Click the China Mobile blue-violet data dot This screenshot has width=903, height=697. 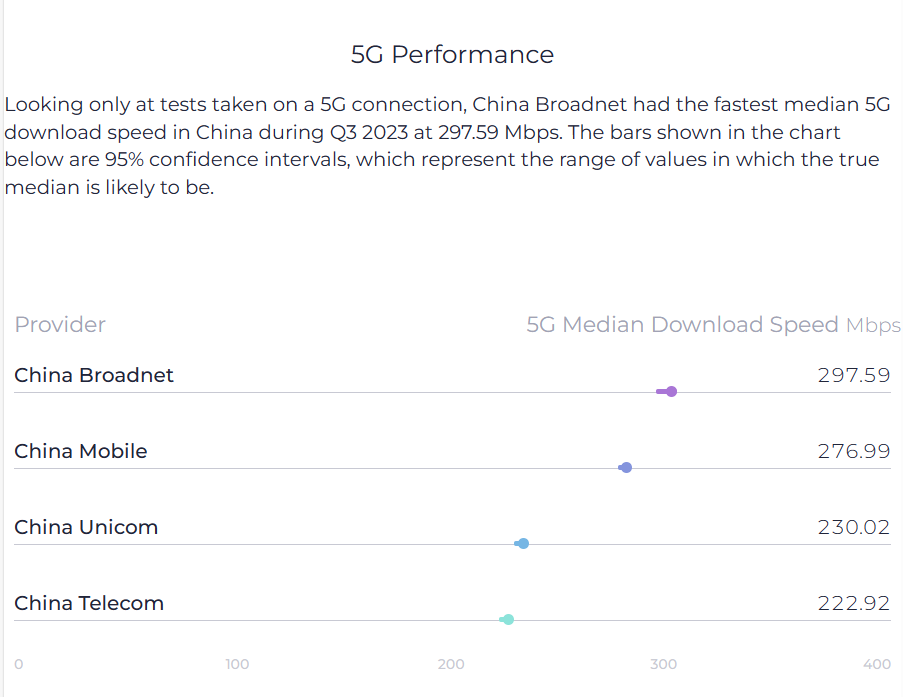coord(627,468)
